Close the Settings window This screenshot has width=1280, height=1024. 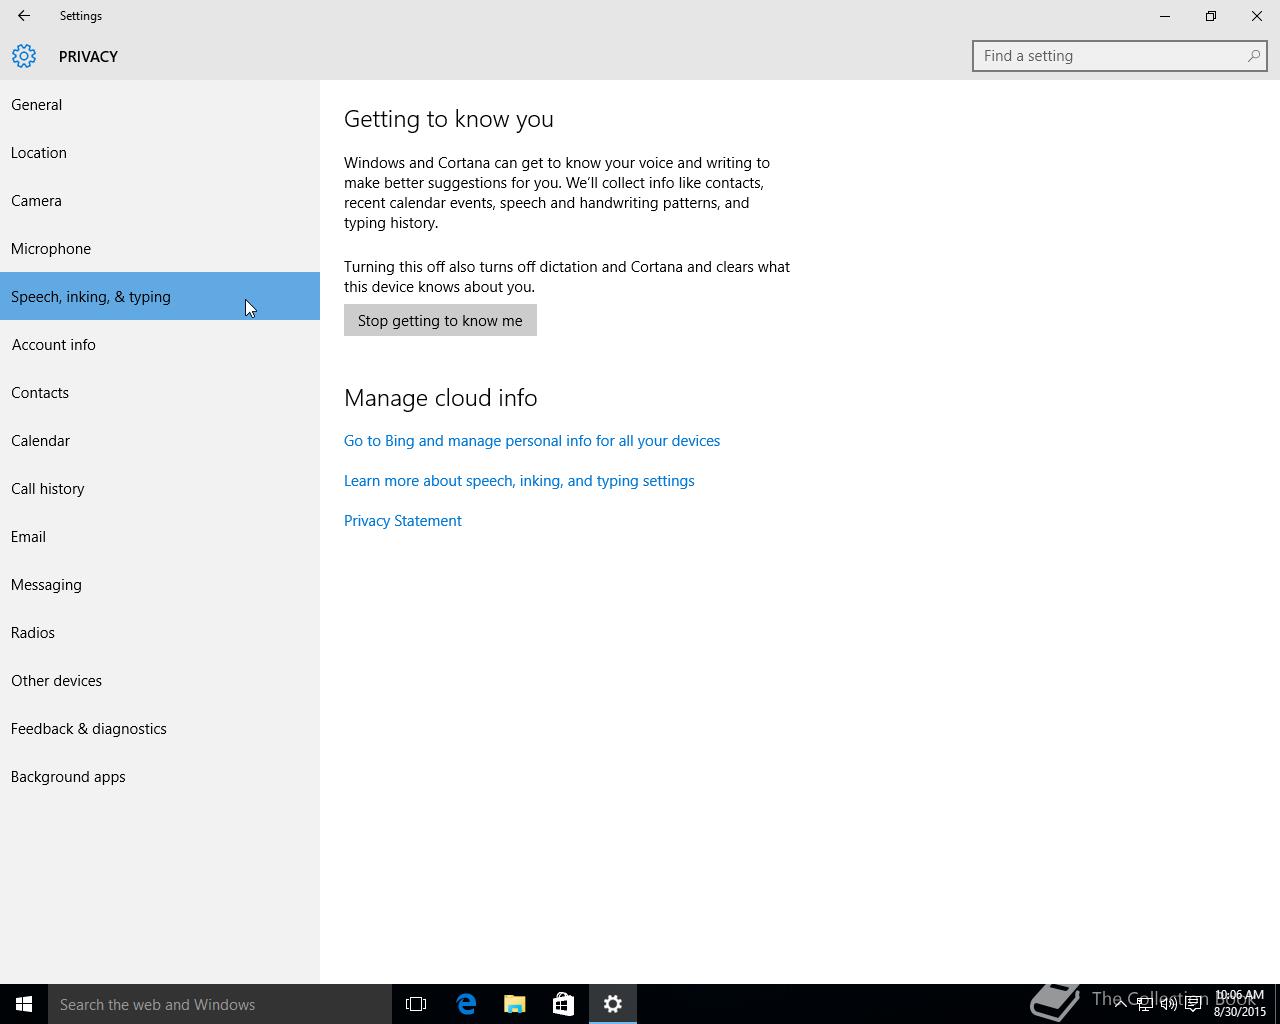coord(1257,16)
